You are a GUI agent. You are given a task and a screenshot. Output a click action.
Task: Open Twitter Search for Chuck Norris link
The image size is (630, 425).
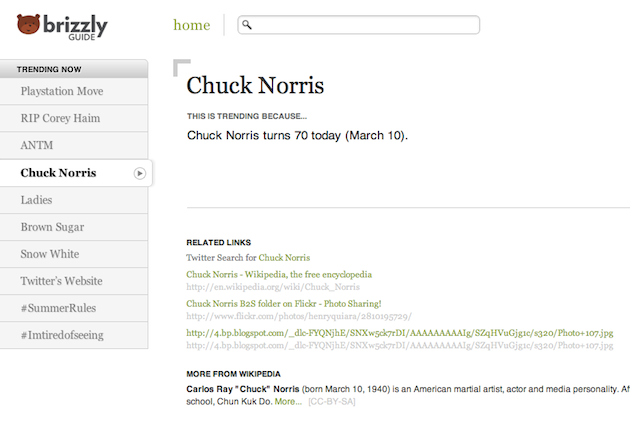tap(284, 258)
